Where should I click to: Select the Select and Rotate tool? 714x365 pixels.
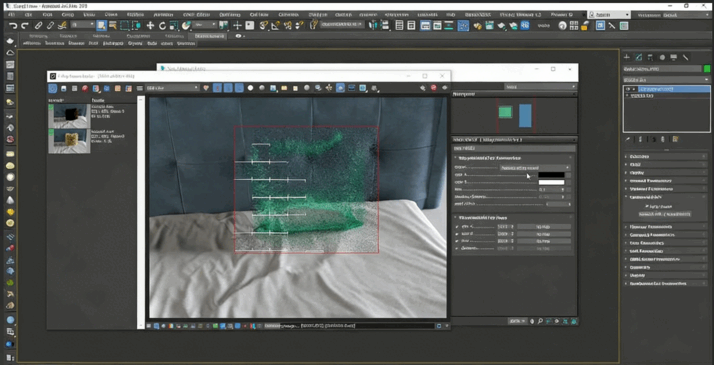click(x=162, y=25)
